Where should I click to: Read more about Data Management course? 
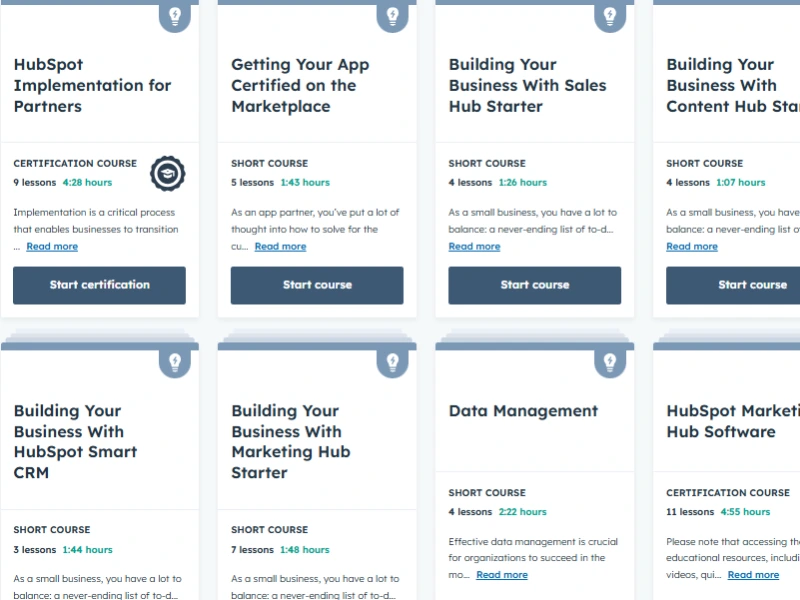point(502,575)
